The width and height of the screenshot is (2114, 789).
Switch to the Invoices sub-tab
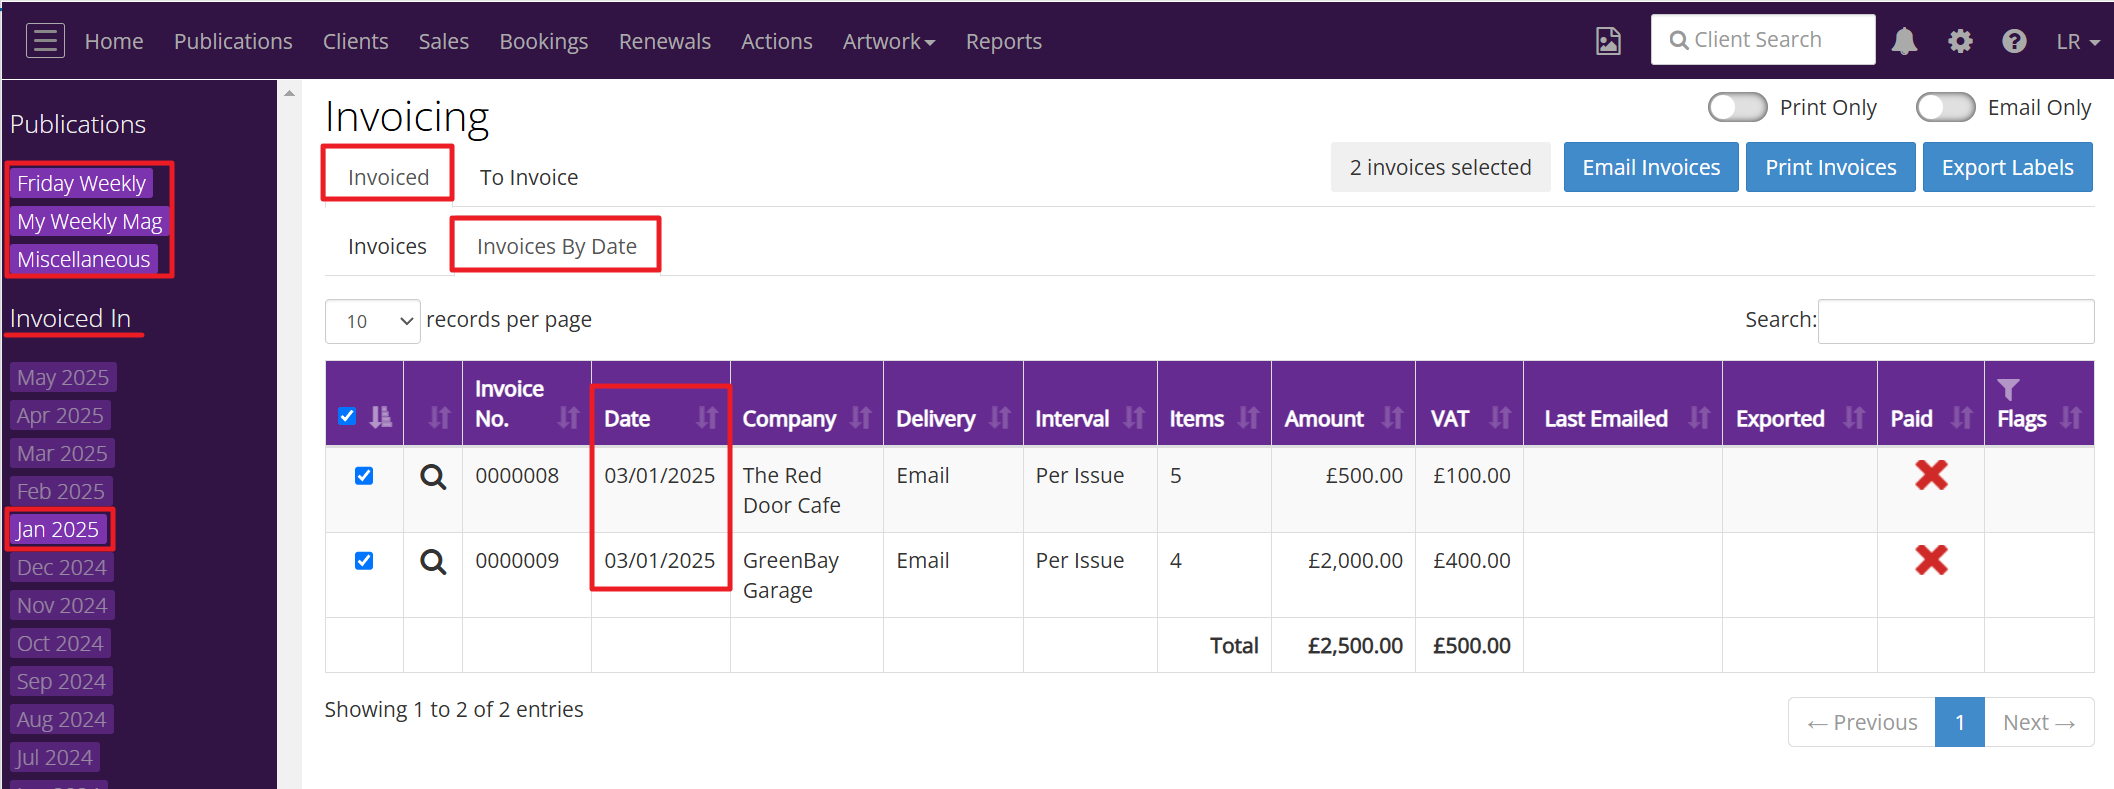point(387,246)
